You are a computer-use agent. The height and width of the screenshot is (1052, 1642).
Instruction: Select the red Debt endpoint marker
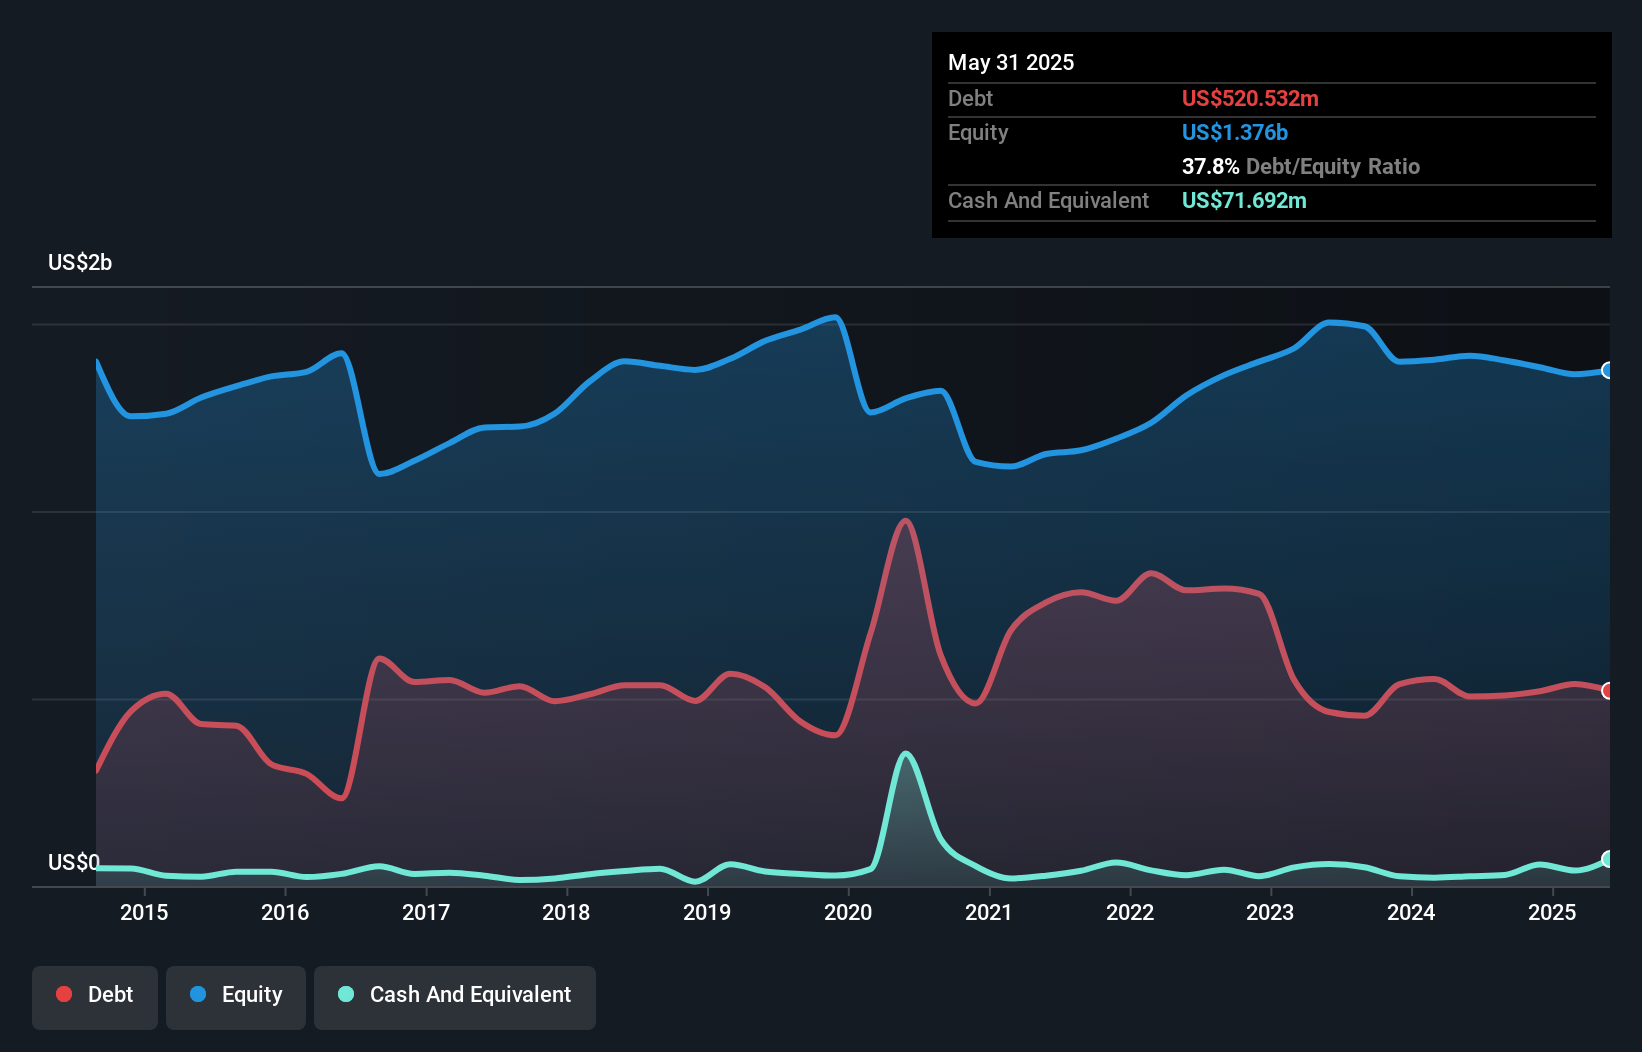1608,690
